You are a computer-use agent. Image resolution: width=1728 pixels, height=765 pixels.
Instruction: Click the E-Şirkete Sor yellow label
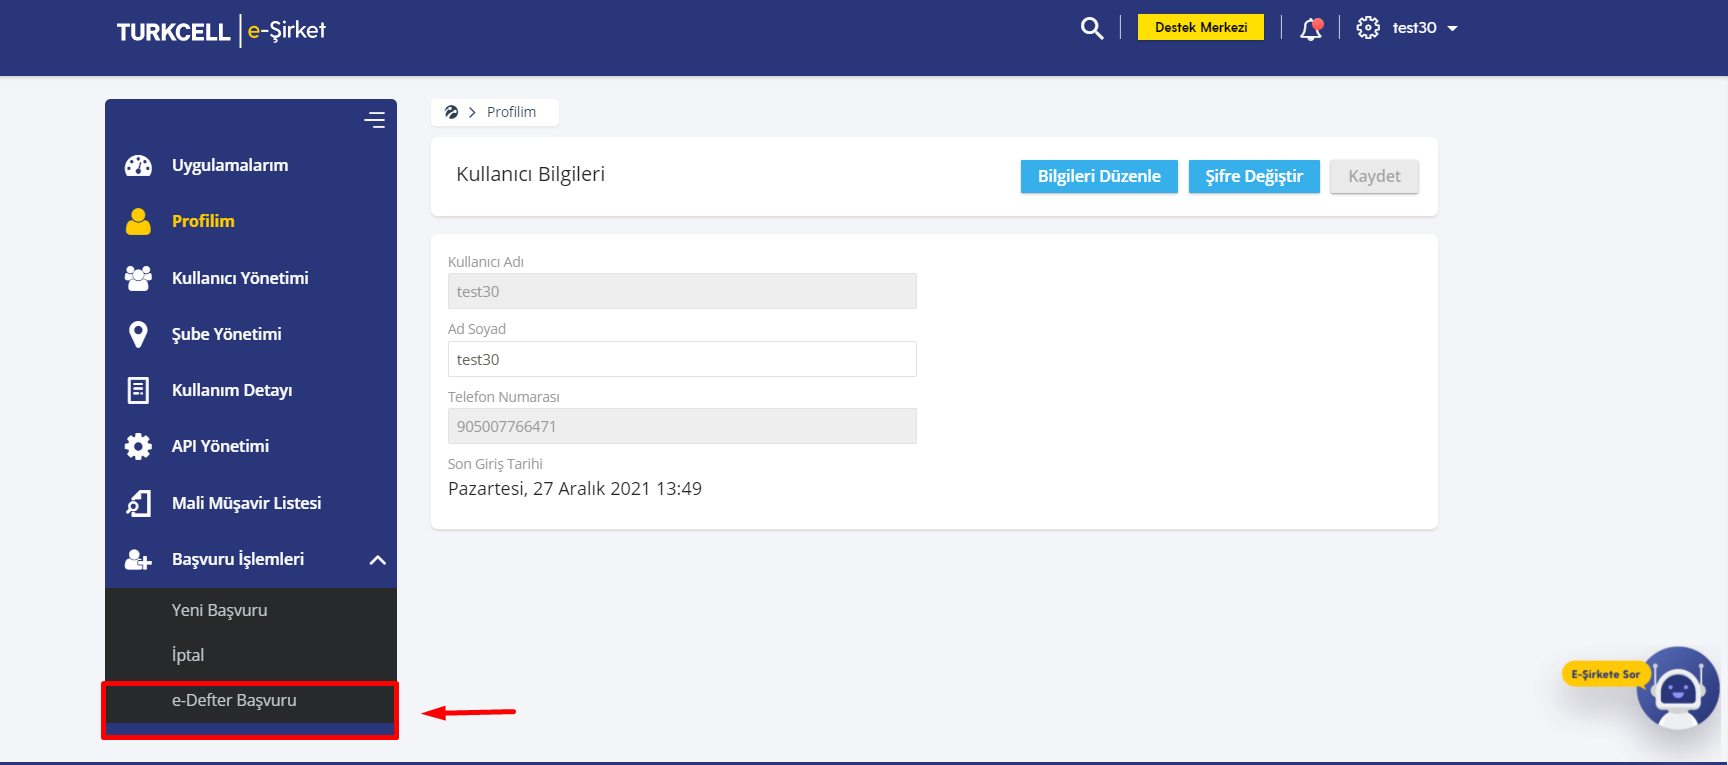click(1605, 674)
